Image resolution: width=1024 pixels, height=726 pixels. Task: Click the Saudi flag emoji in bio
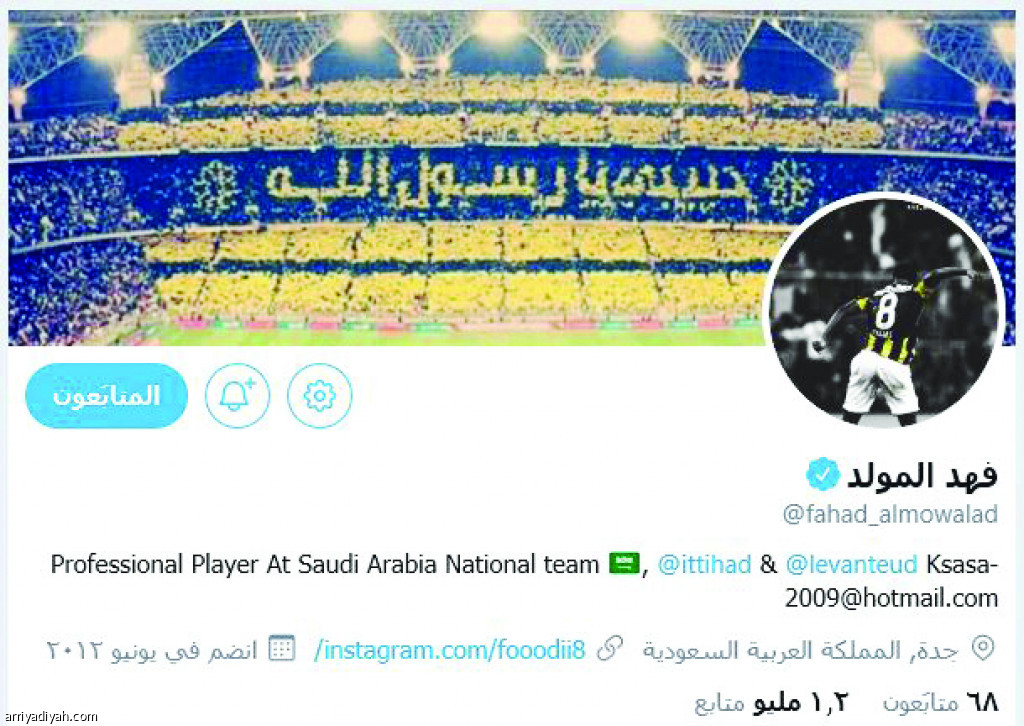624,563
